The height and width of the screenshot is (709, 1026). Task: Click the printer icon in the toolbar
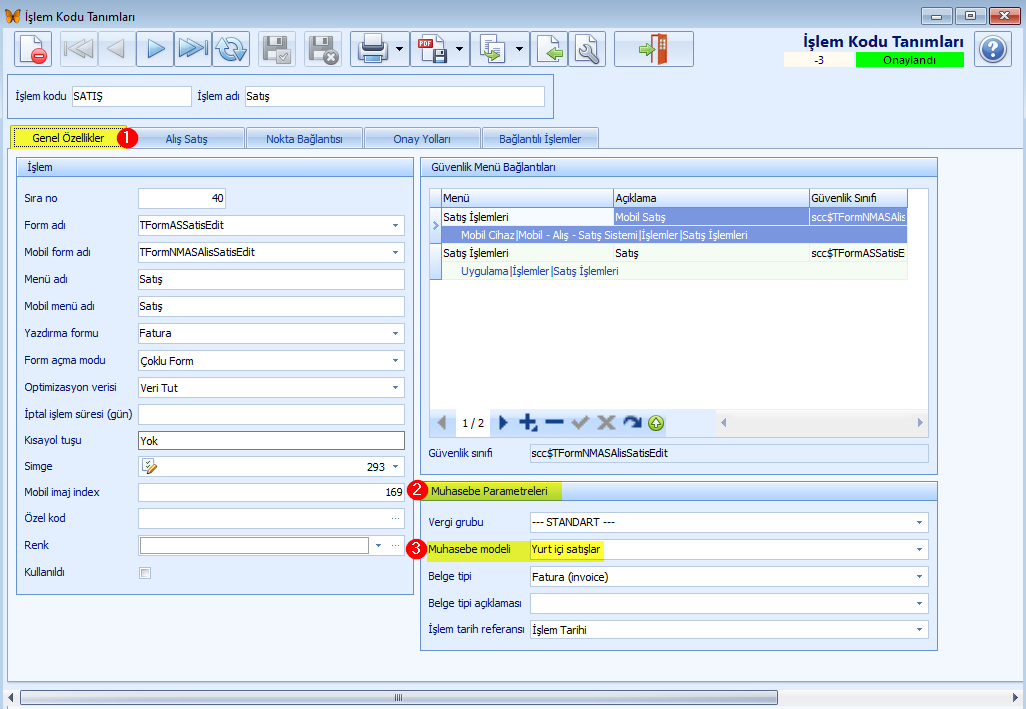point(373,49)
